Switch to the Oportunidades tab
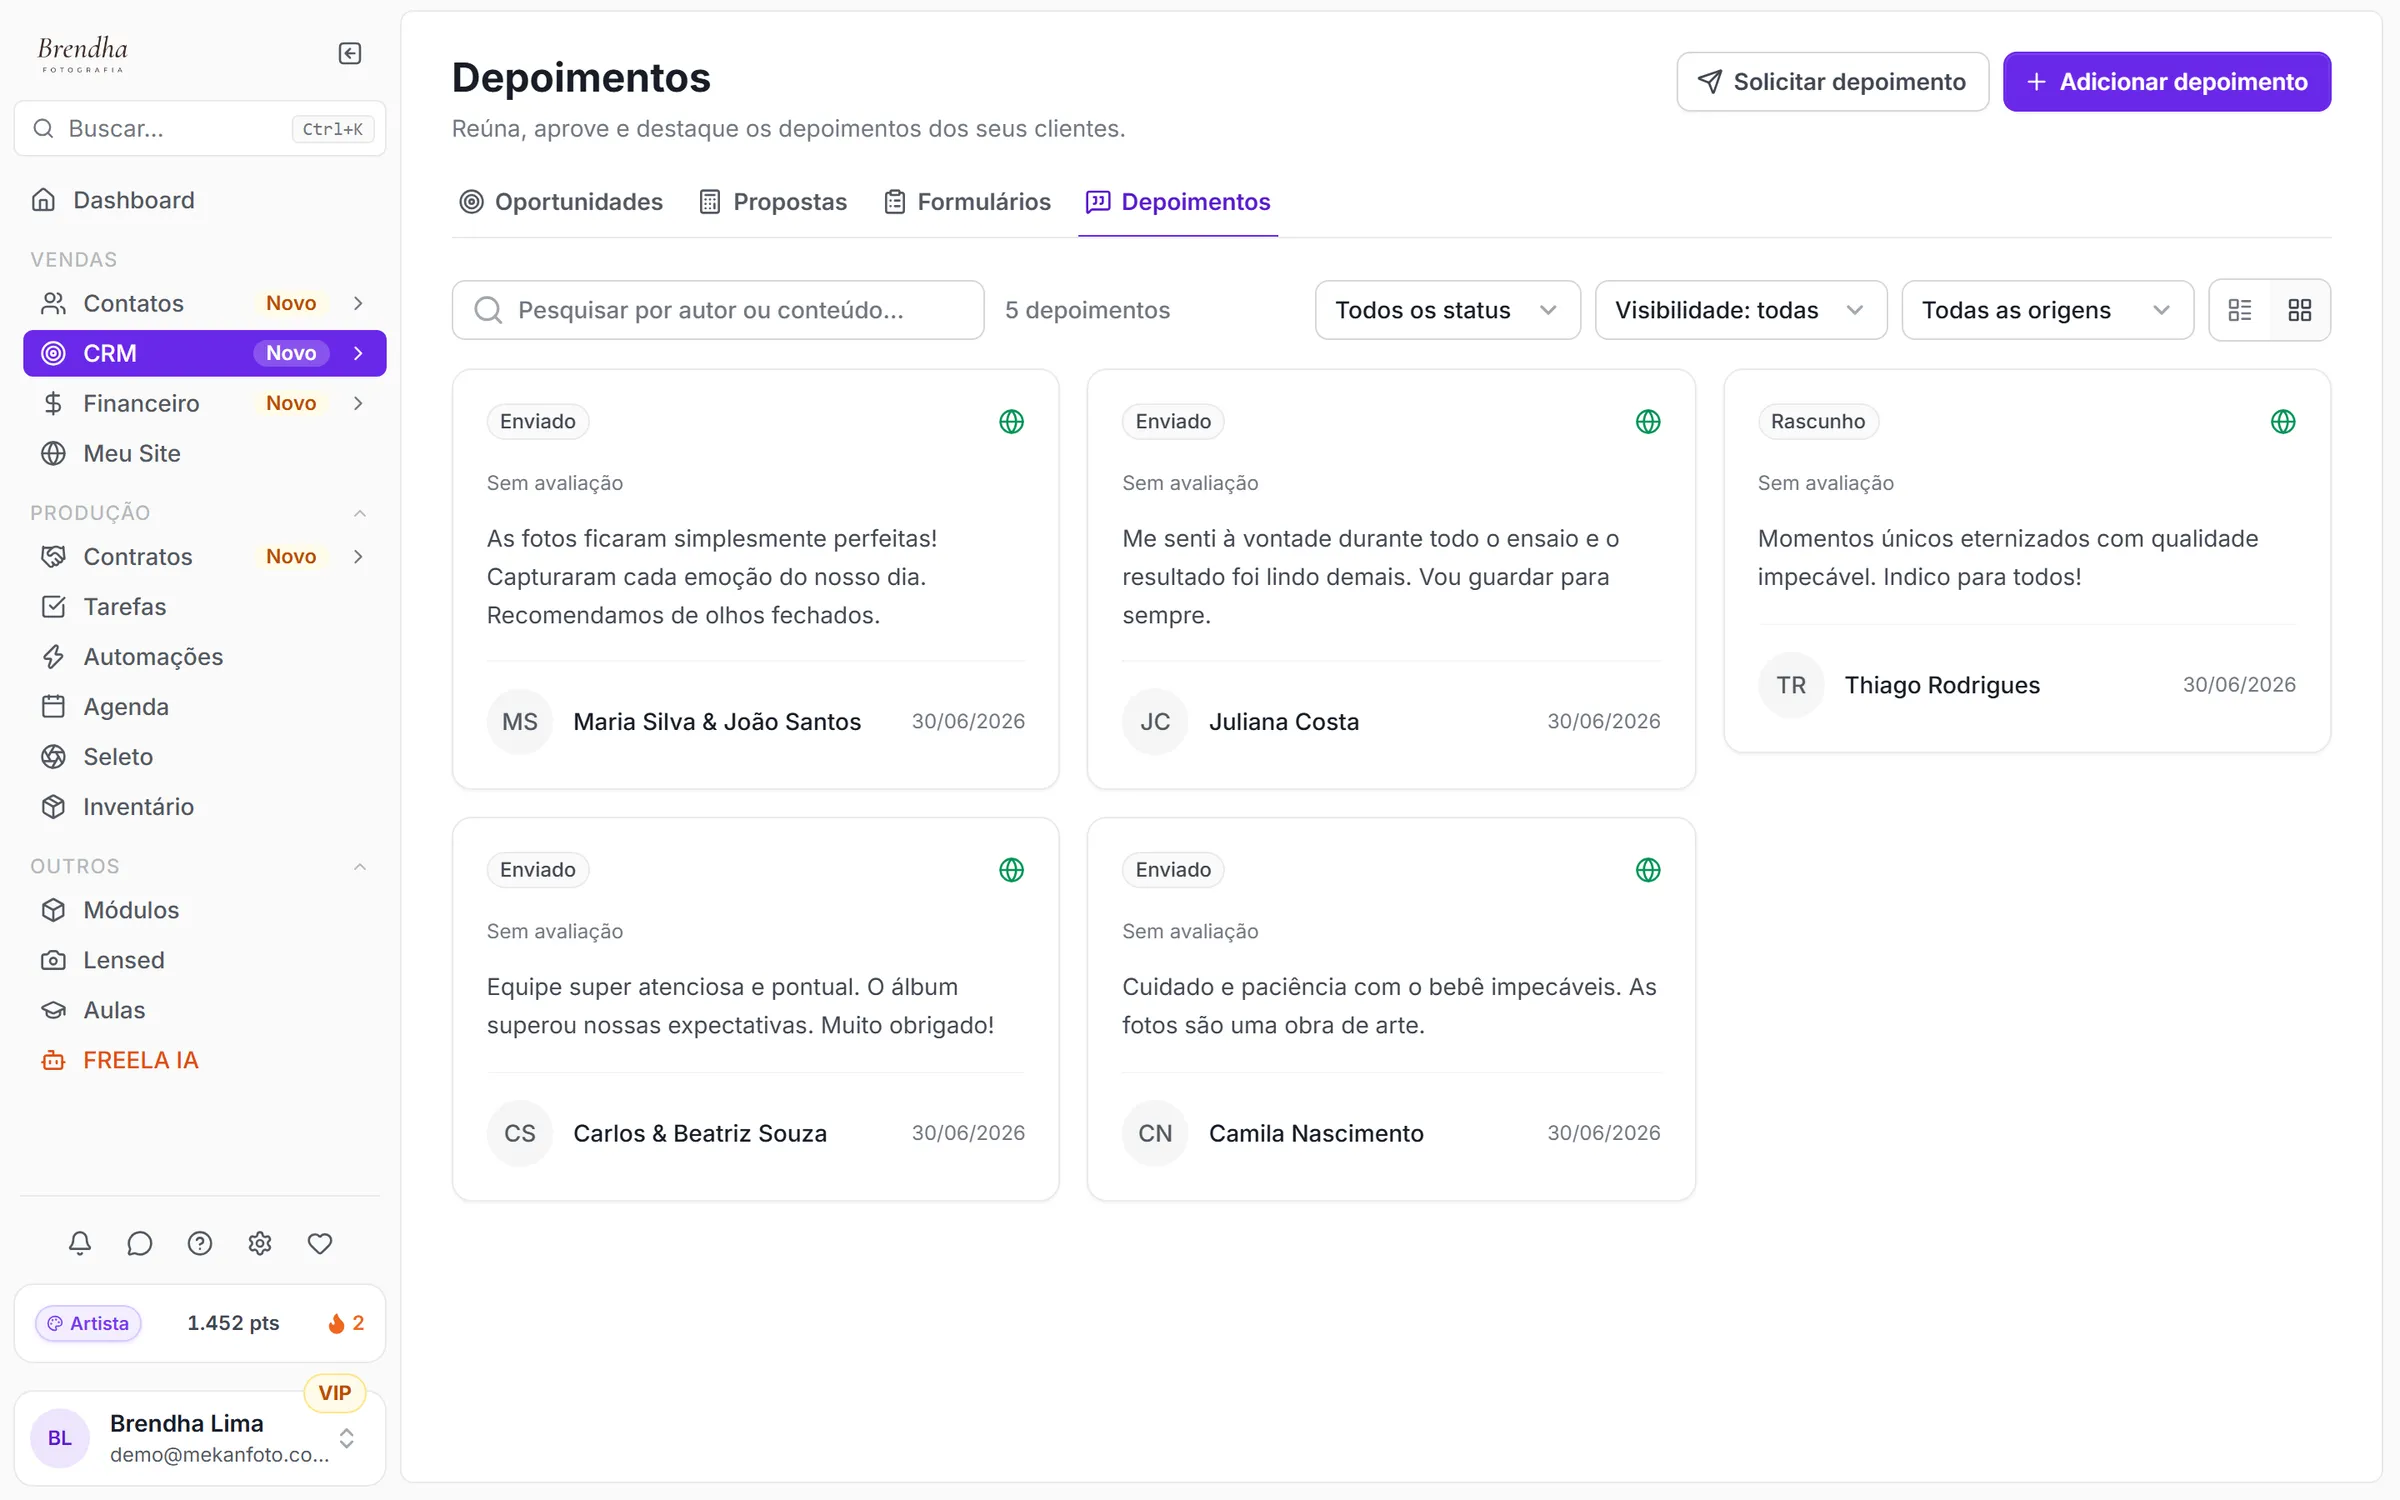The height and width of the screenshot is (1500, 2400). 561,202
